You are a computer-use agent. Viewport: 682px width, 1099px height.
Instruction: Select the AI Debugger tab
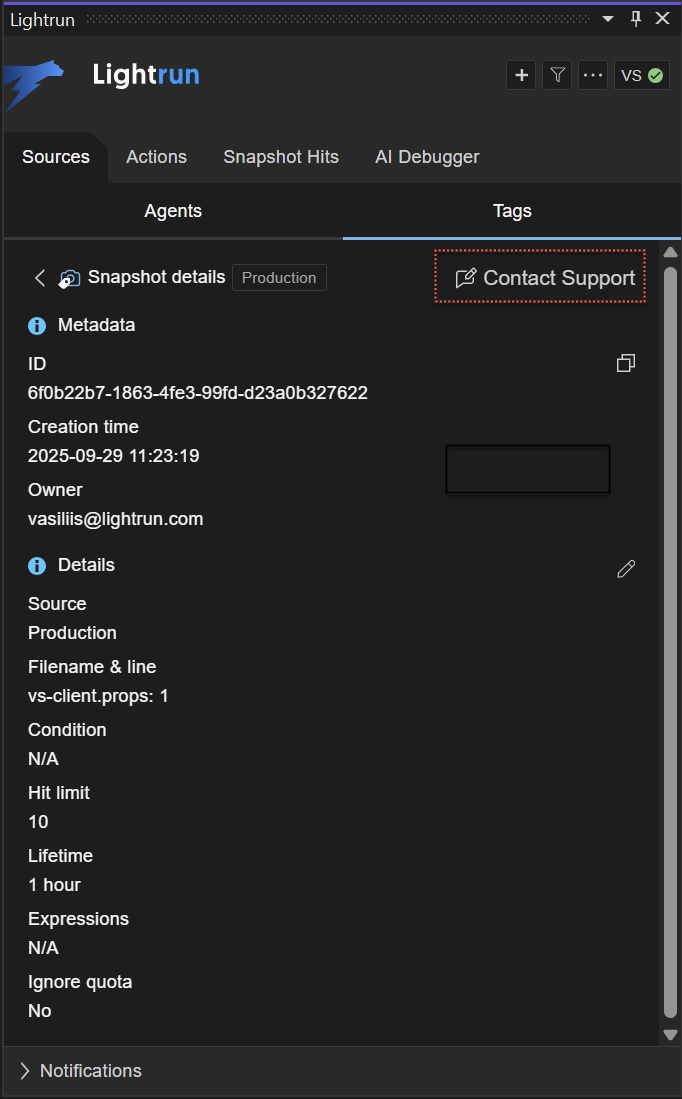427,157
